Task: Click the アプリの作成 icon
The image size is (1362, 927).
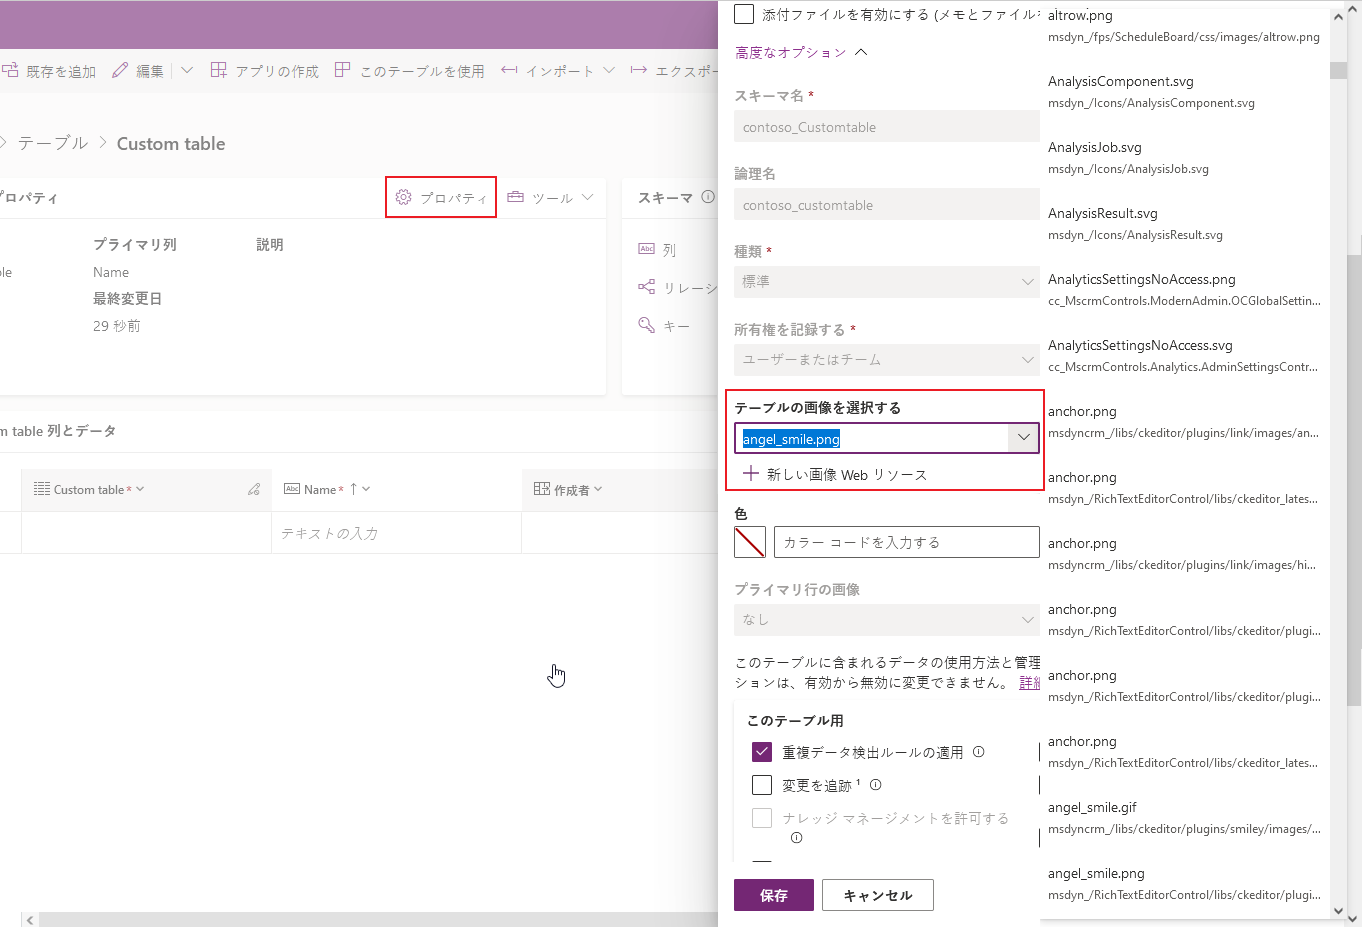Action: 219,71
